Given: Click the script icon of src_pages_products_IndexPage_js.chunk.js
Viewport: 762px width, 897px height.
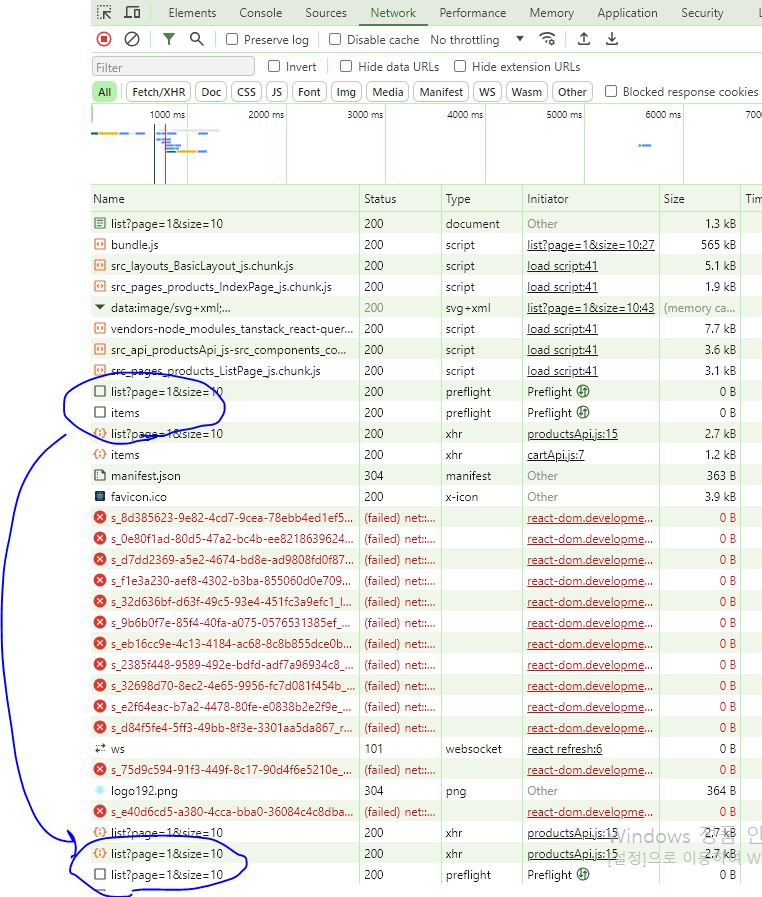Looking at the screenshot, I should pos(100,287).
